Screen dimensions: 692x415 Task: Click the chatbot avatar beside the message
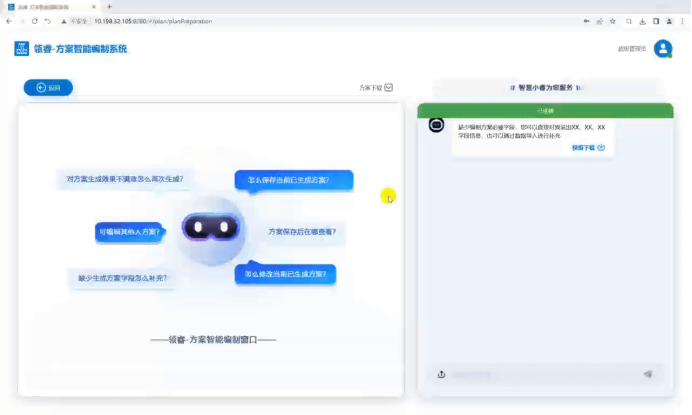click(x=436, y=125)
